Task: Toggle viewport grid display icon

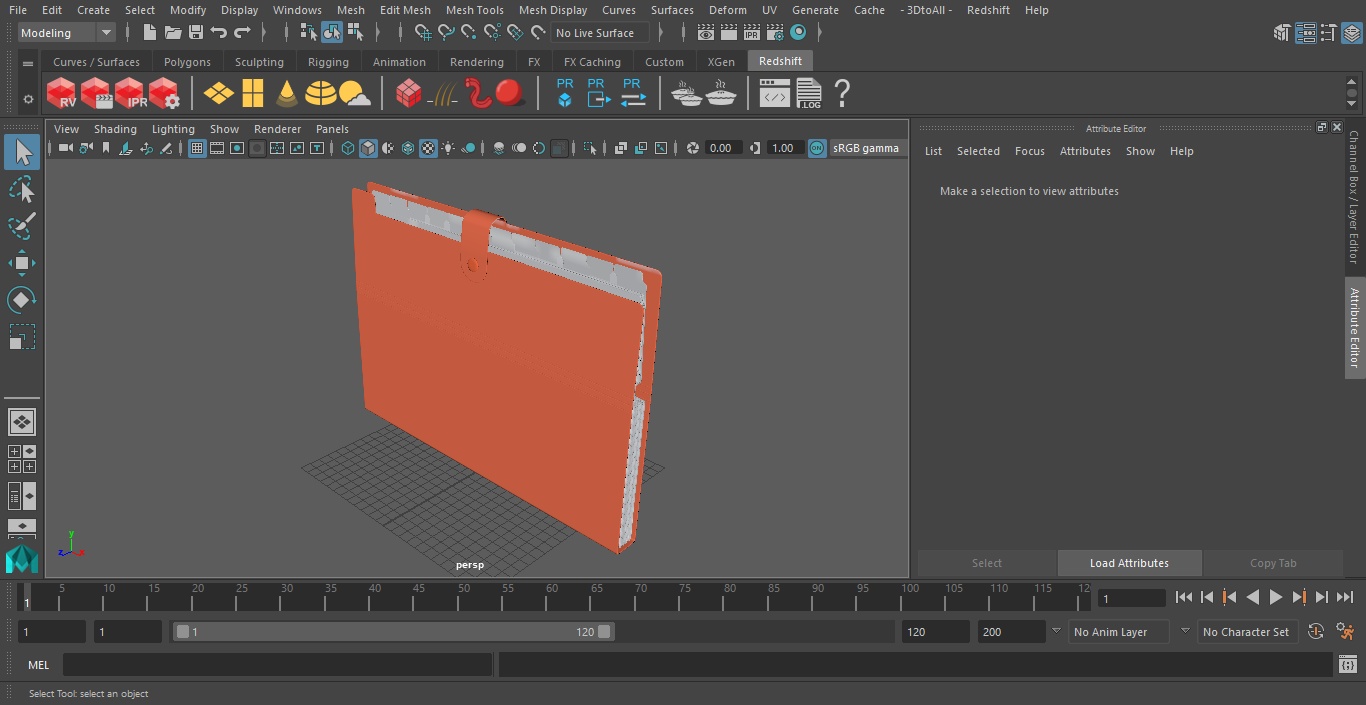Action: pos(197,148)
